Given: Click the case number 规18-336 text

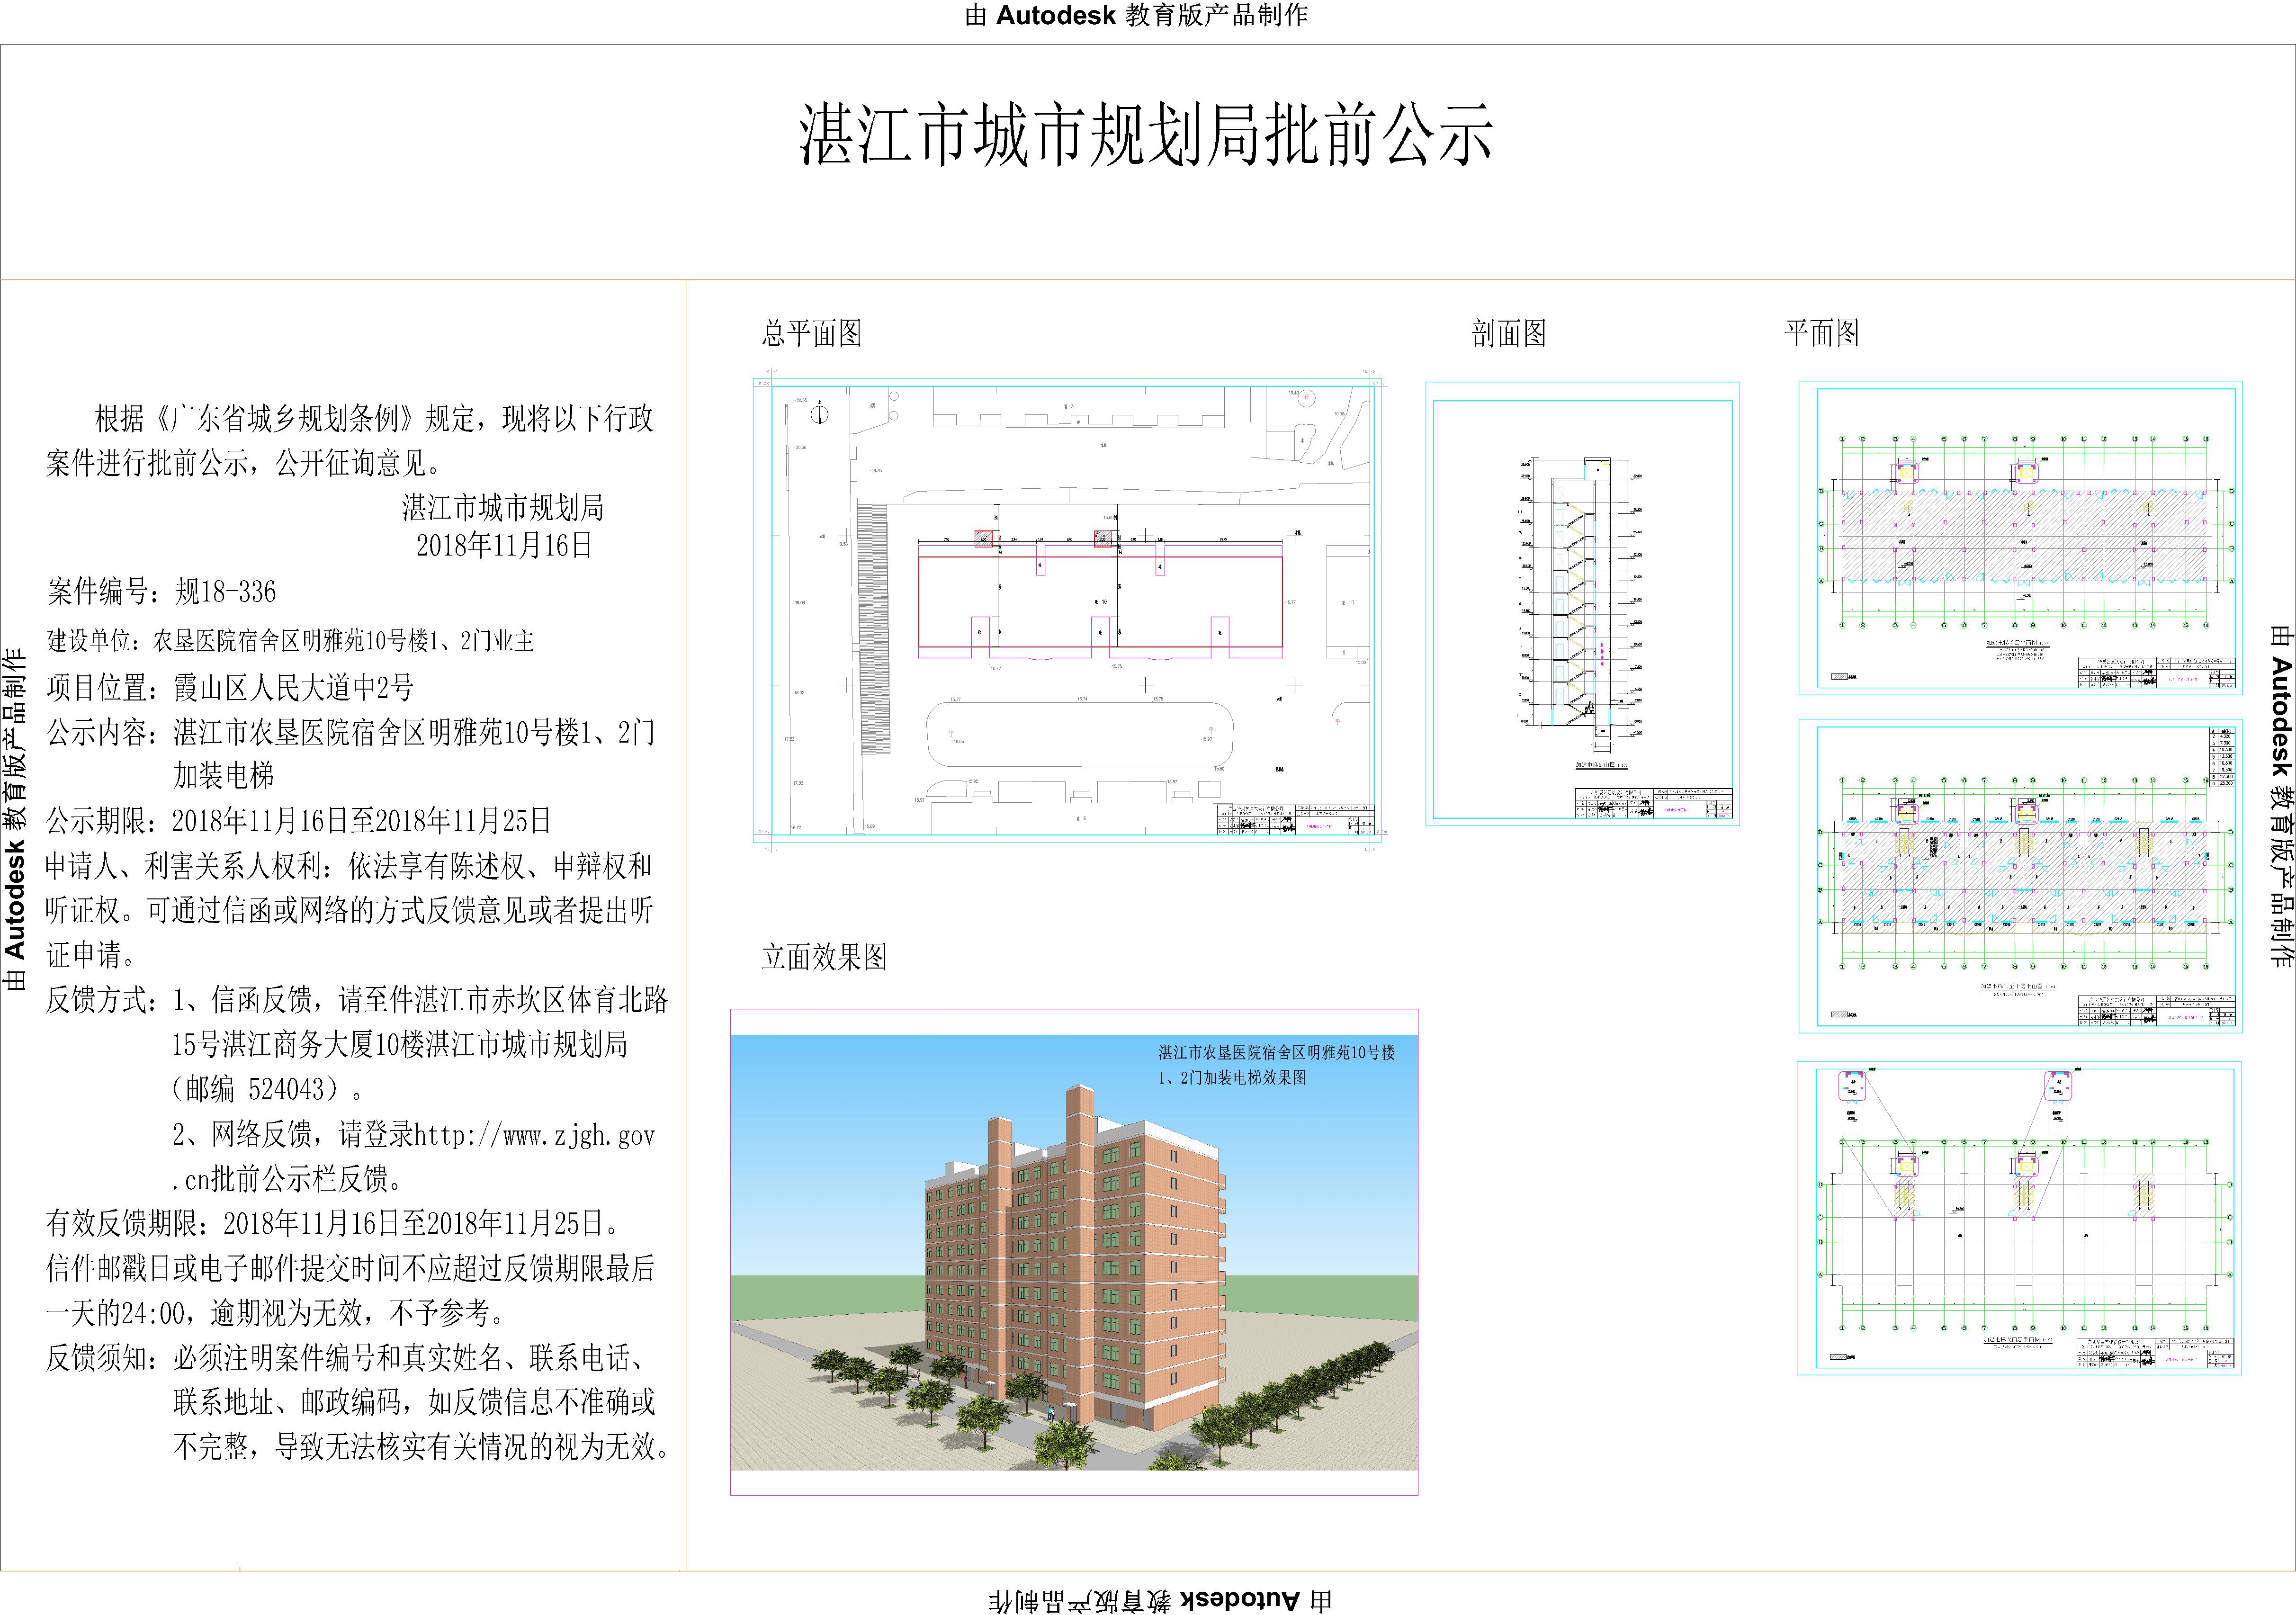Looking at the screenshot, I should pos(225,591).
